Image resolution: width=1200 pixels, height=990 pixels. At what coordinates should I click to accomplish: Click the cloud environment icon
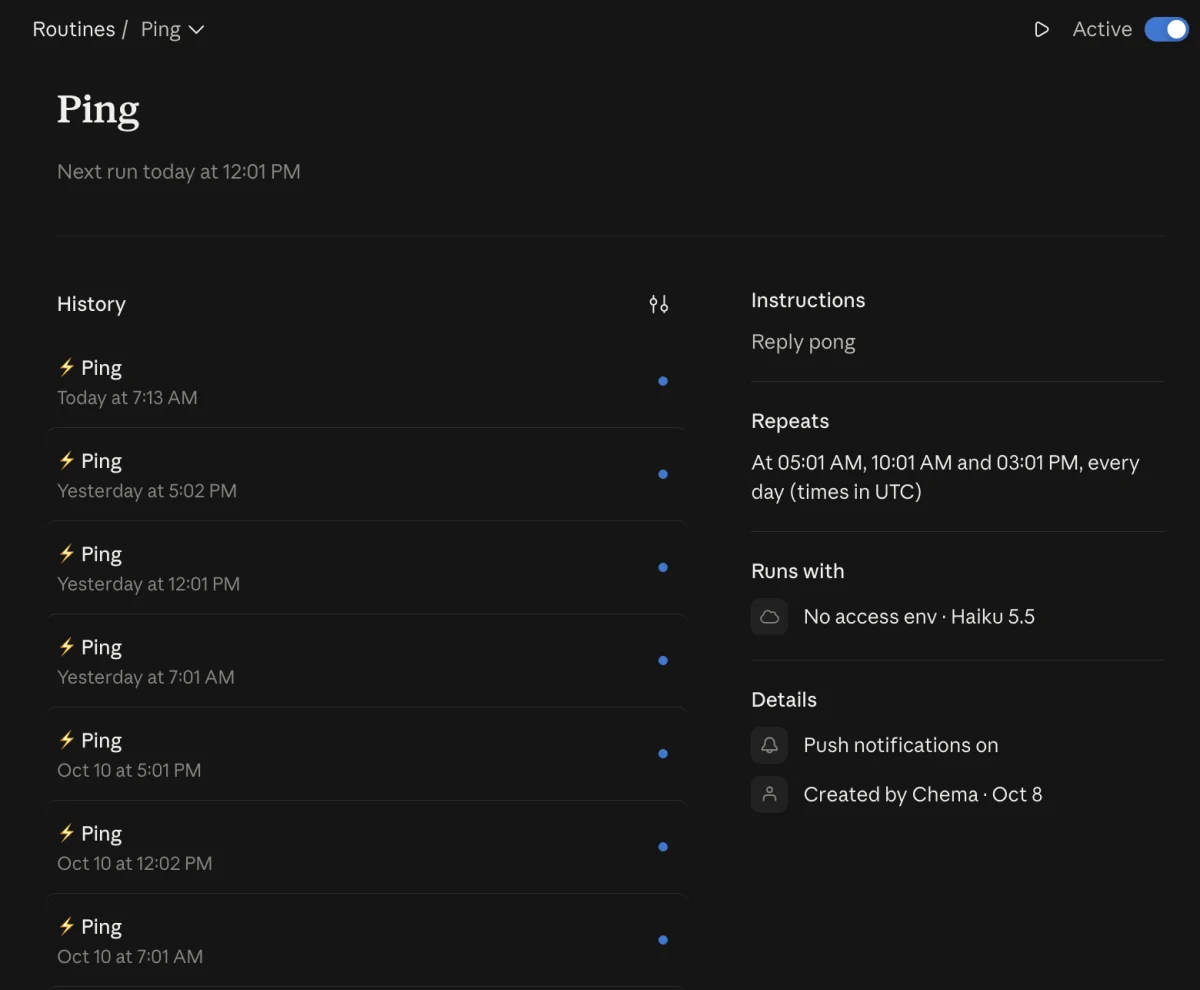click(x=770, y=617)
